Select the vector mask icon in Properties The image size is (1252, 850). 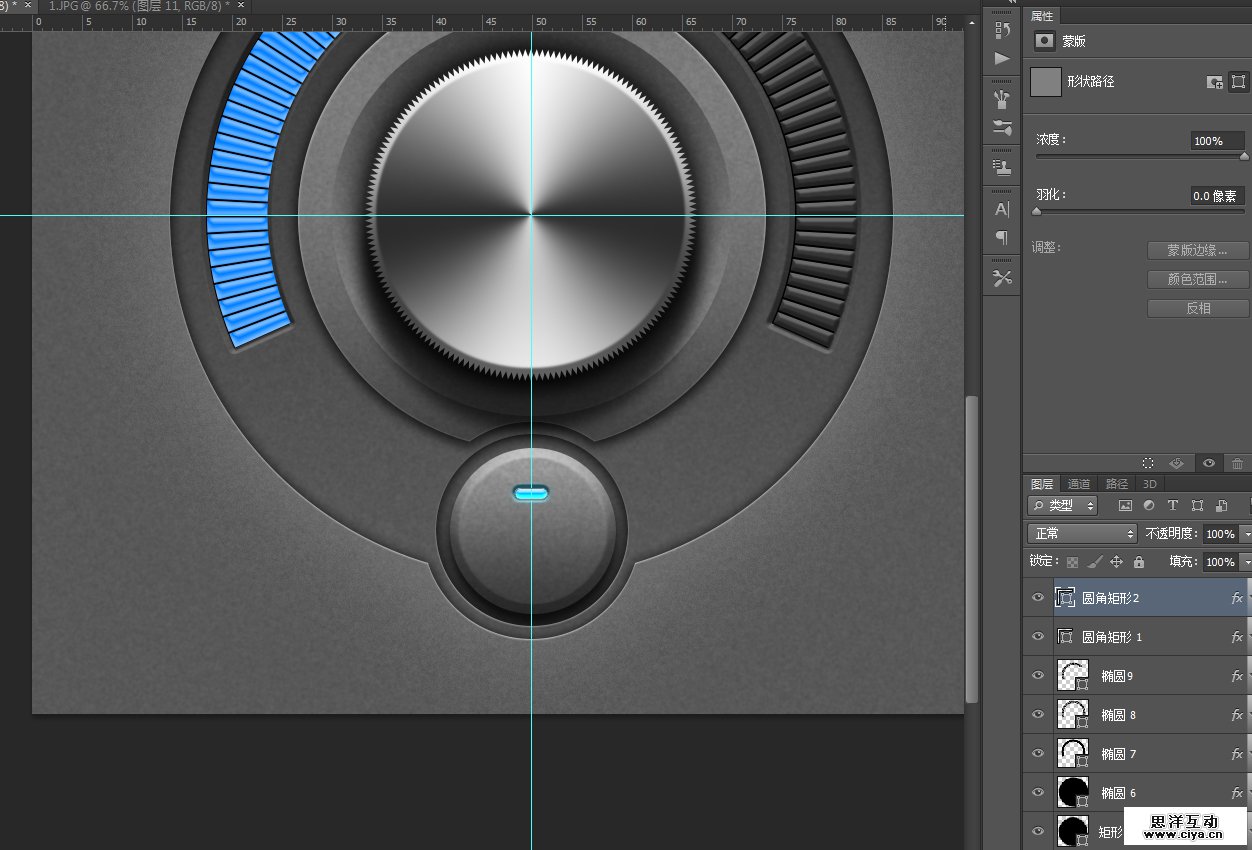click(1238, 82)
